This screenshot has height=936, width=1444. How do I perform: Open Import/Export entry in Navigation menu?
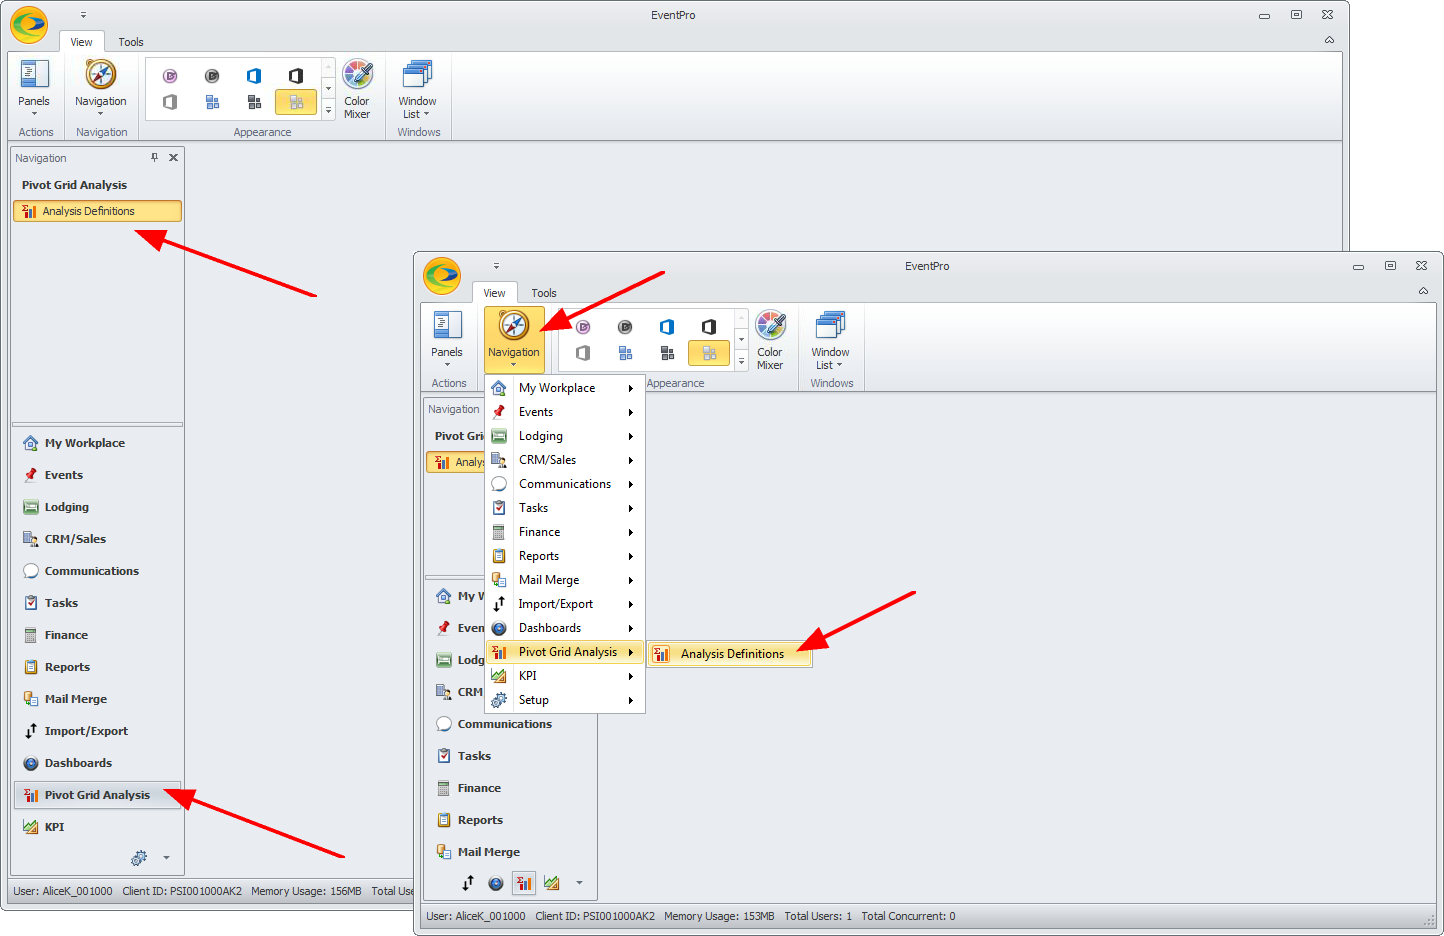pos(565,604)
